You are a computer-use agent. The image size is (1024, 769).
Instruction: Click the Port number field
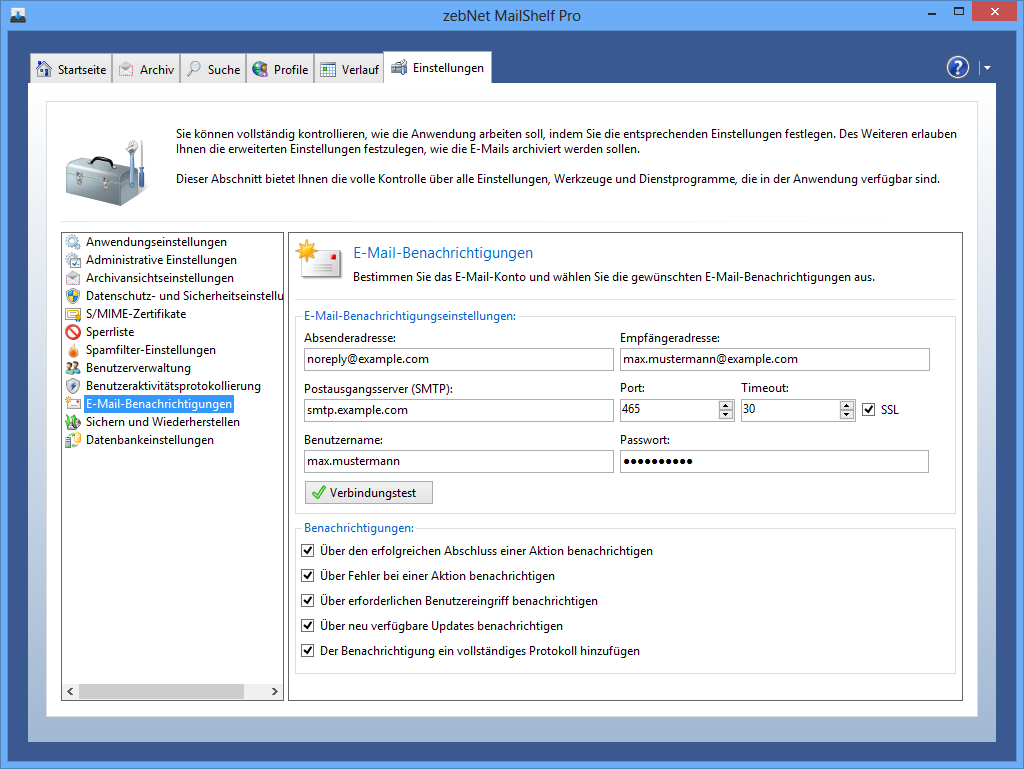point(669,409)
